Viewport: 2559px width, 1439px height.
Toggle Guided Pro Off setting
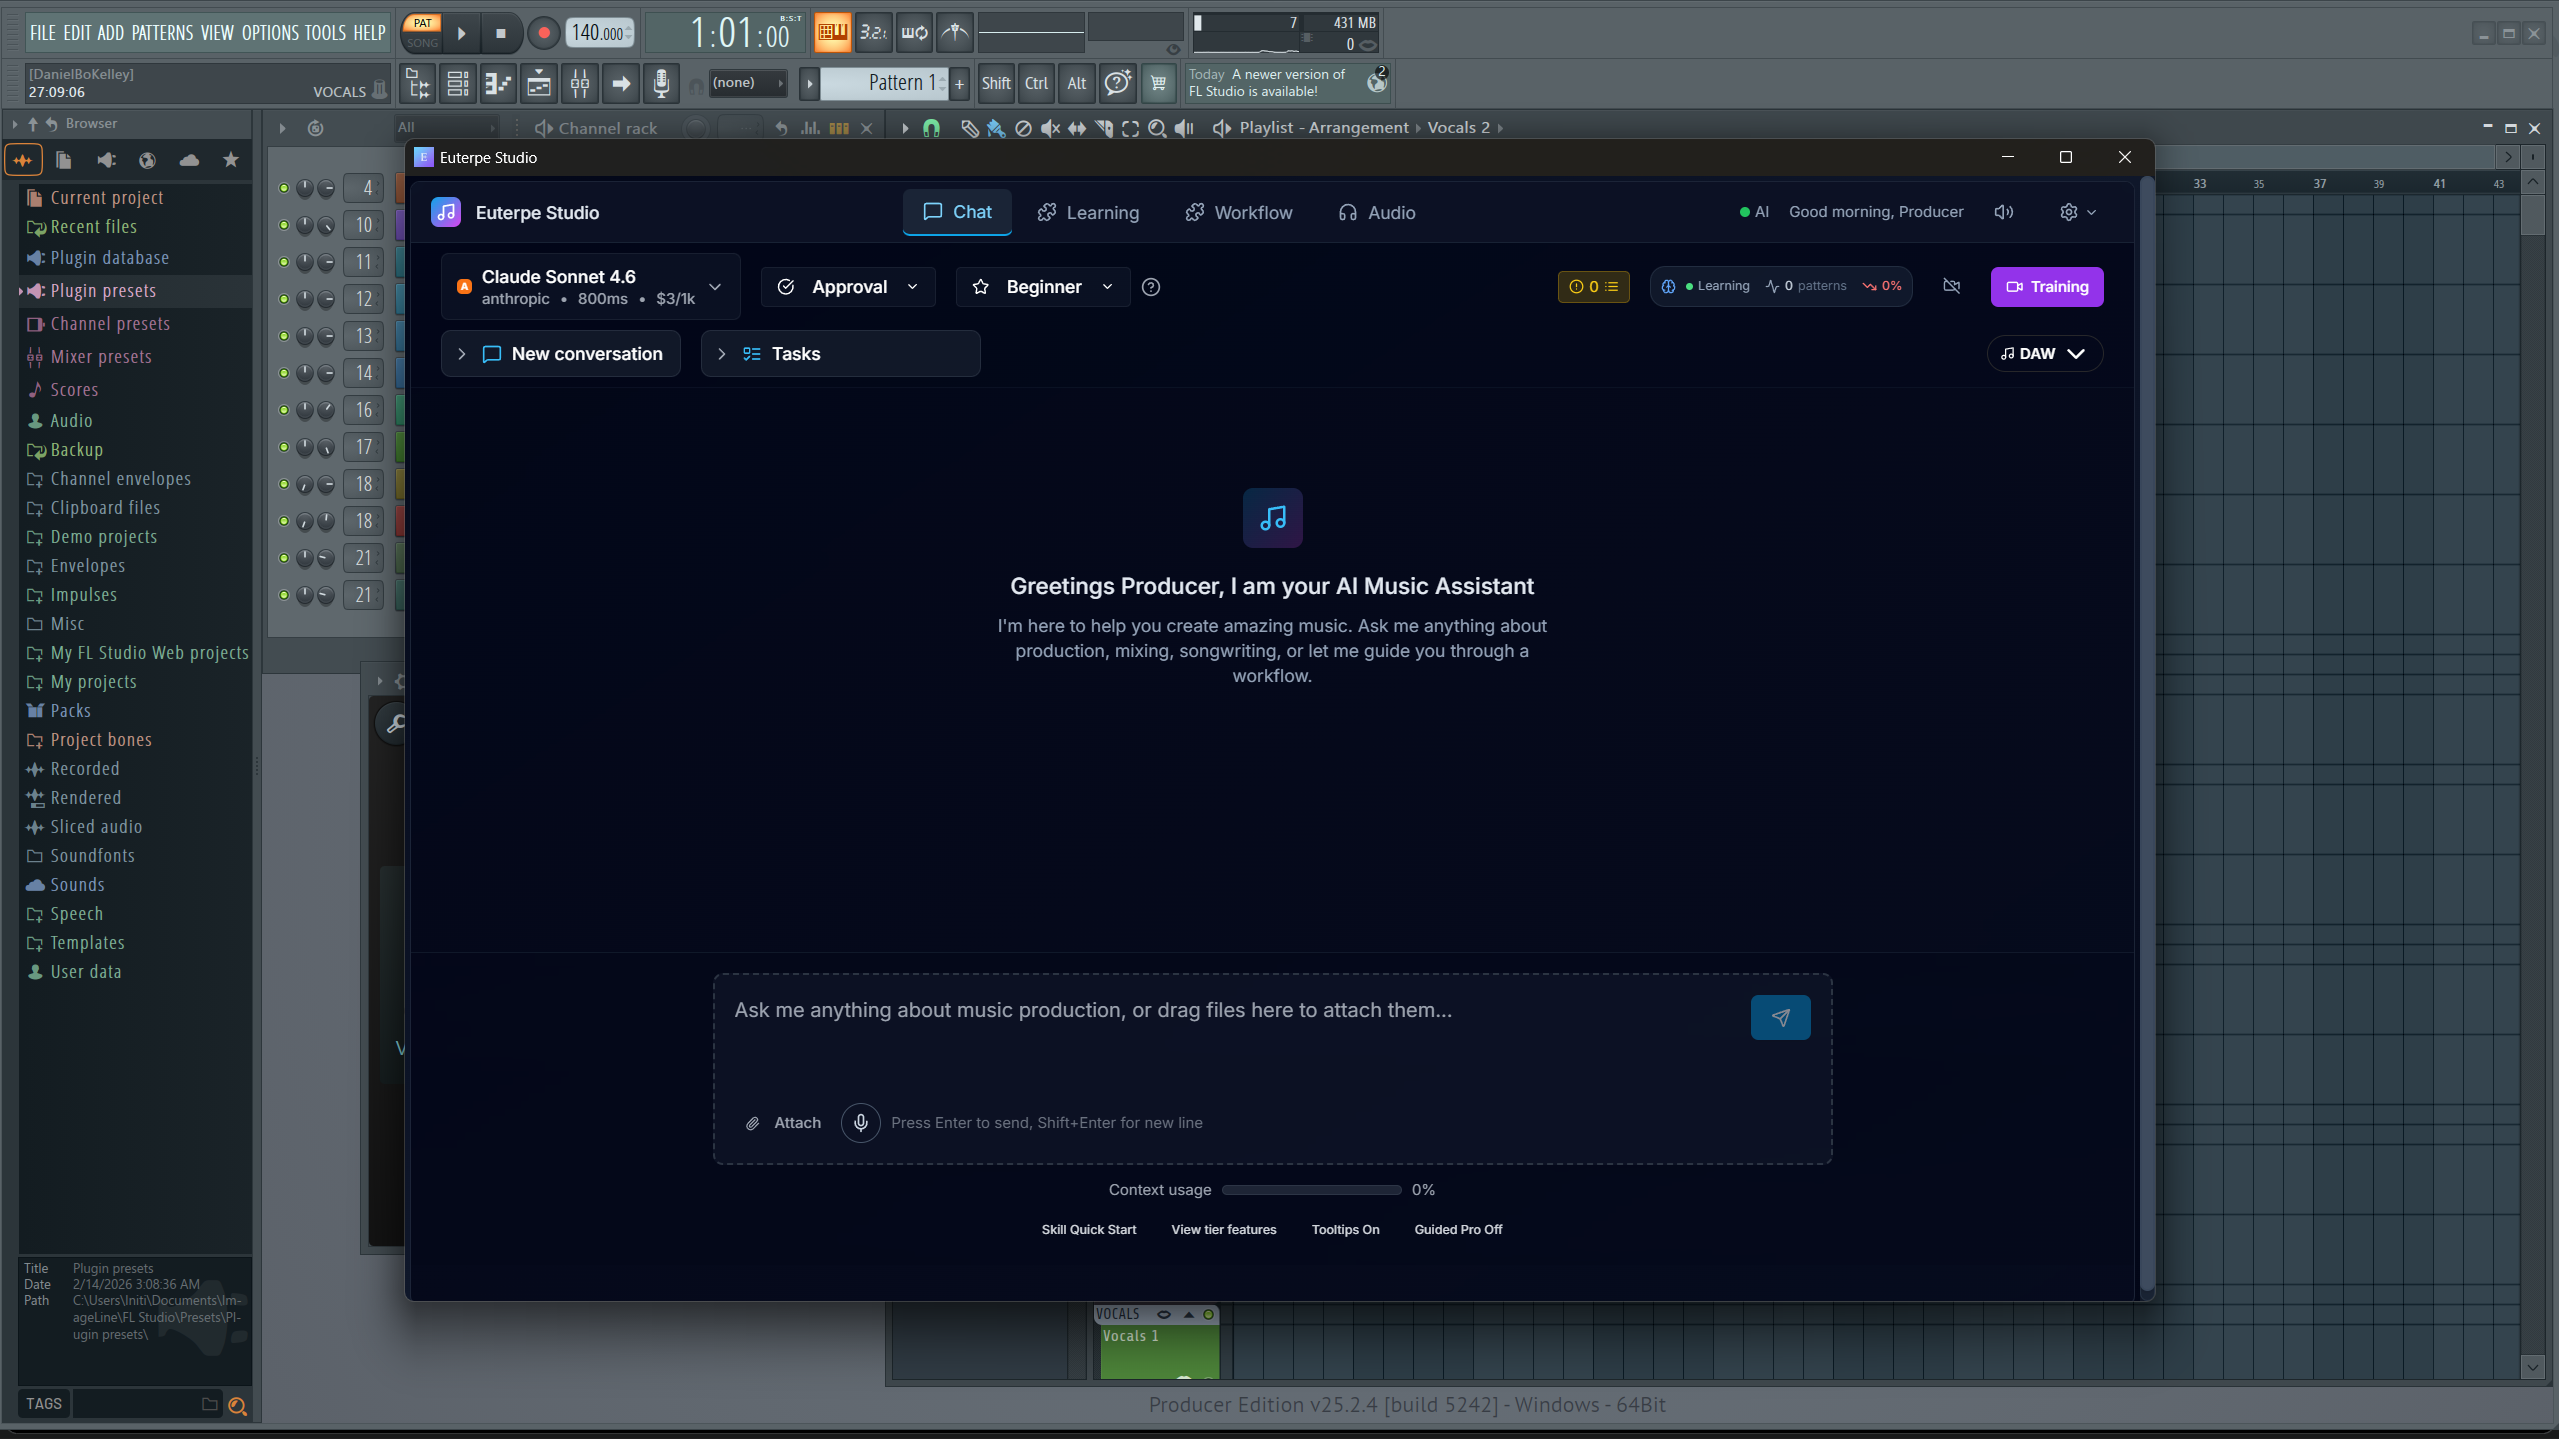[1458, 1230]
